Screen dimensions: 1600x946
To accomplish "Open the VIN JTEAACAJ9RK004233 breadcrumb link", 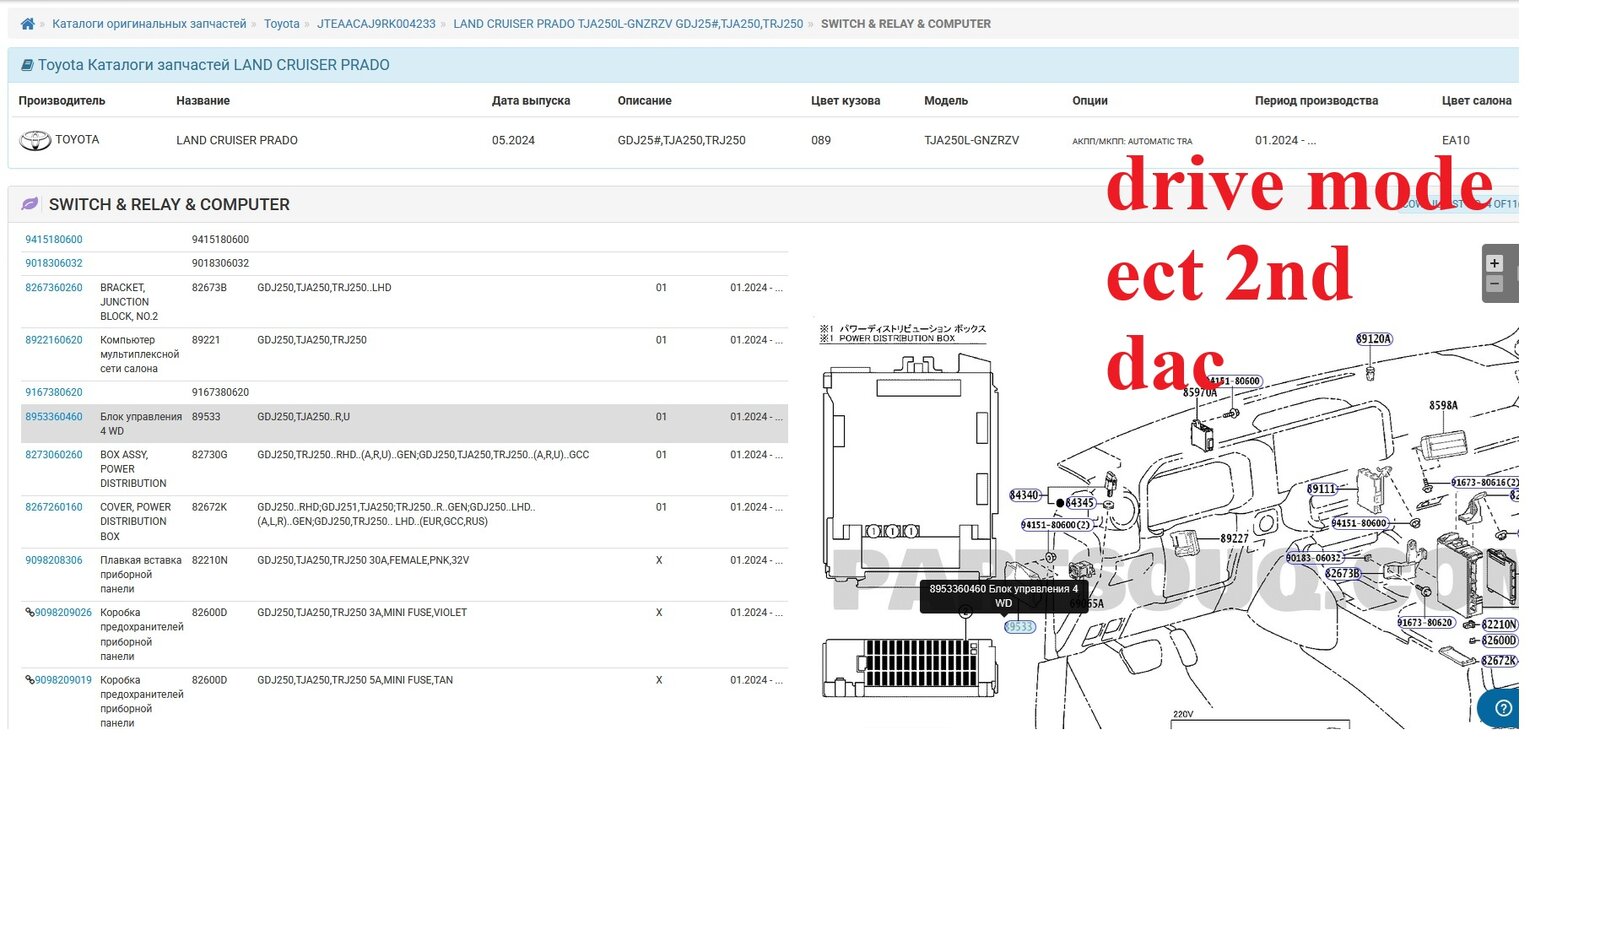I will click(376, 24).
